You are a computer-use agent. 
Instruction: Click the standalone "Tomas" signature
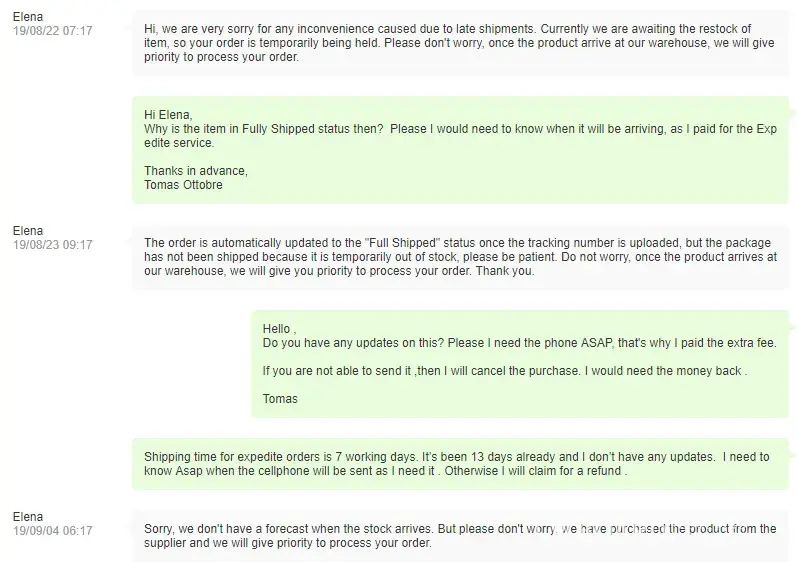click(x=280, y=399)
